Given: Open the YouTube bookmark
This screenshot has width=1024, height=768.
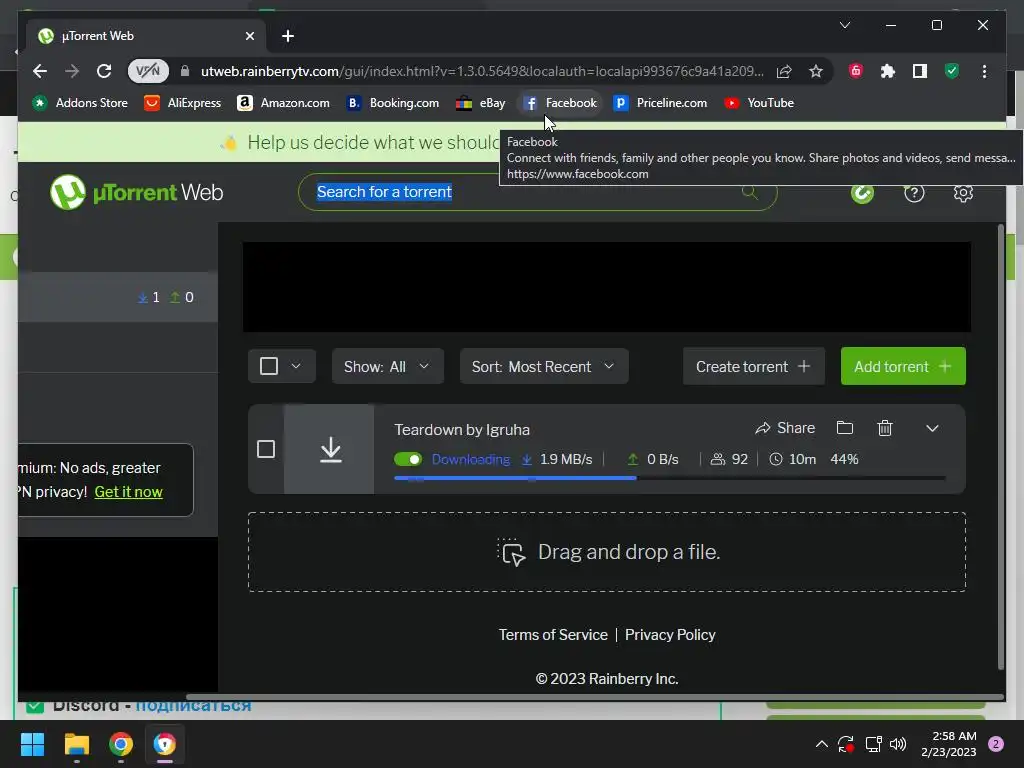Looking at the screenshot, I should tap(759, 103).
